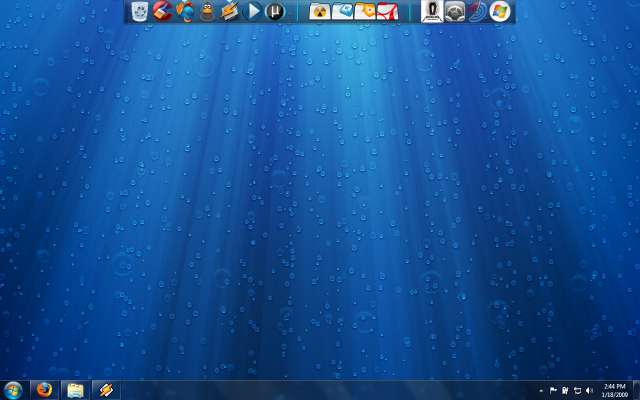Screen dimensions: 640x400
Task: Open the clock showing 2:44 PM
Action: 615,390
